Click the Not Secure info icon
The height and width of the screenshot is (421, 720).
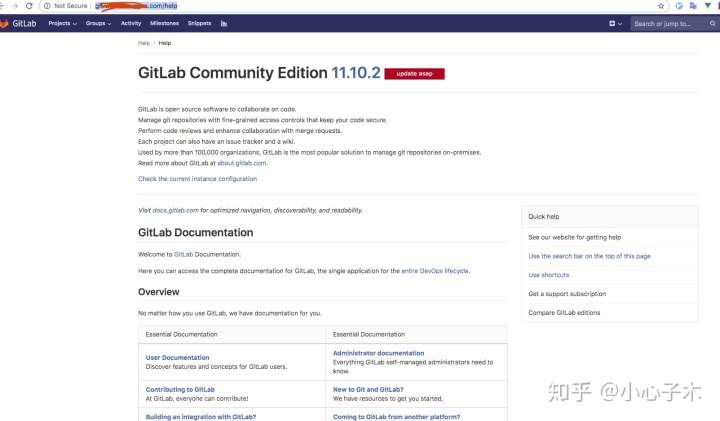[x=47, y=6]
